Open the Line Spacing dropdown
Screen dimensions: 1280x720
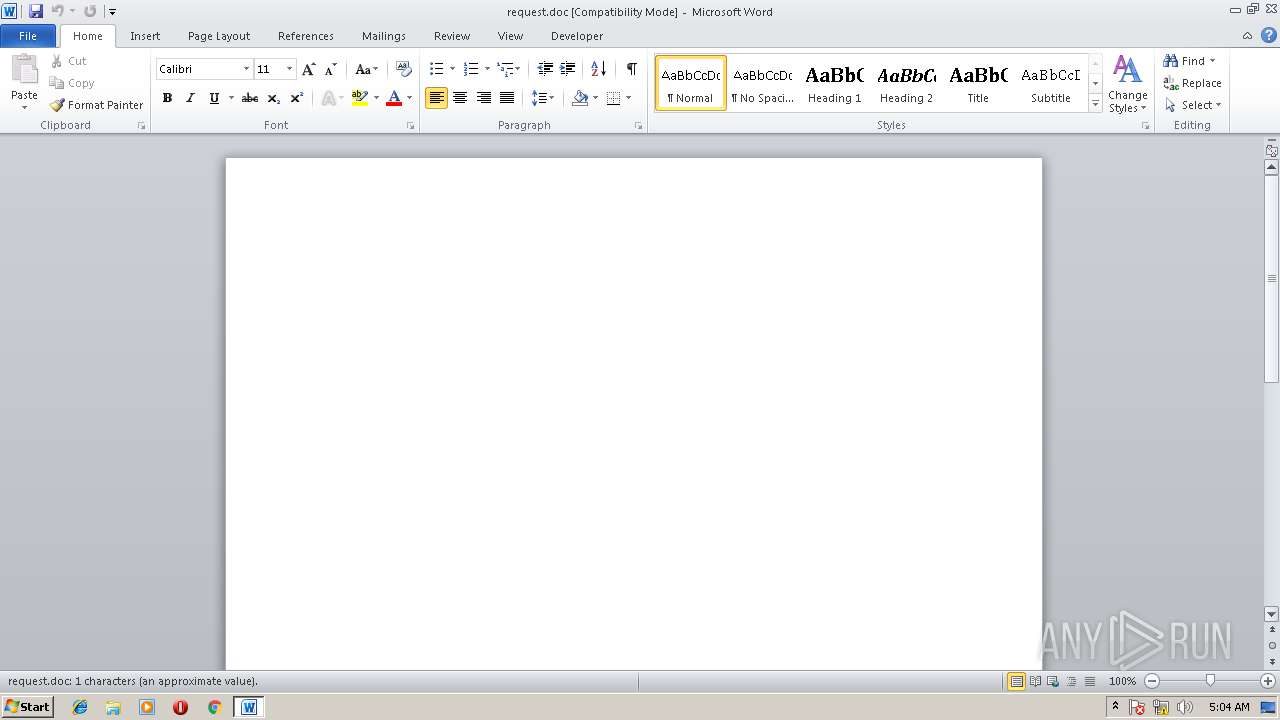(x=543, y=98)
